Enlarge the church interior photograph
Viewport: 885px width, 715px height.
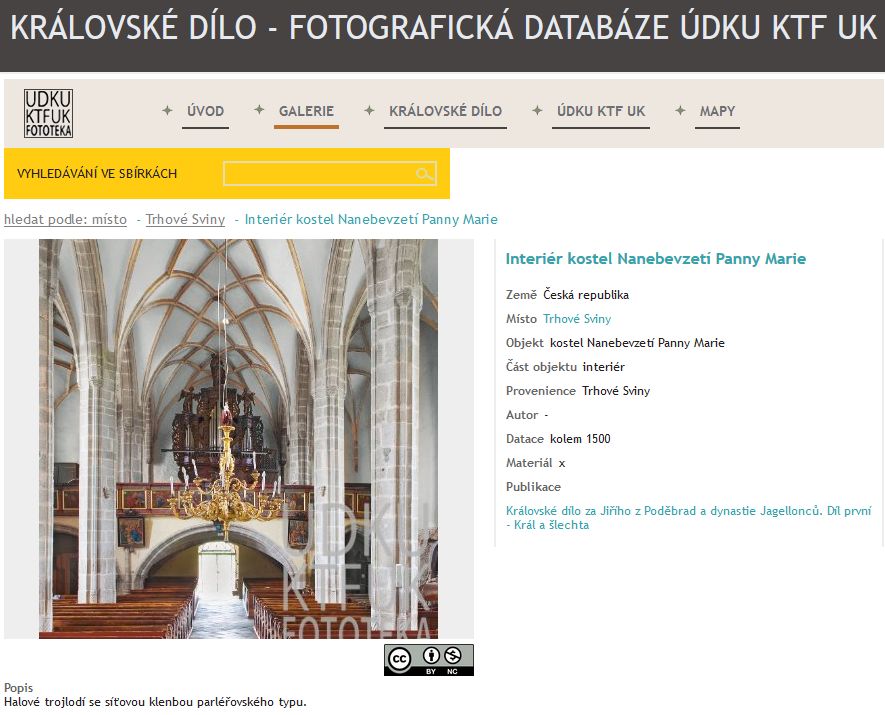tap(238, 439)
